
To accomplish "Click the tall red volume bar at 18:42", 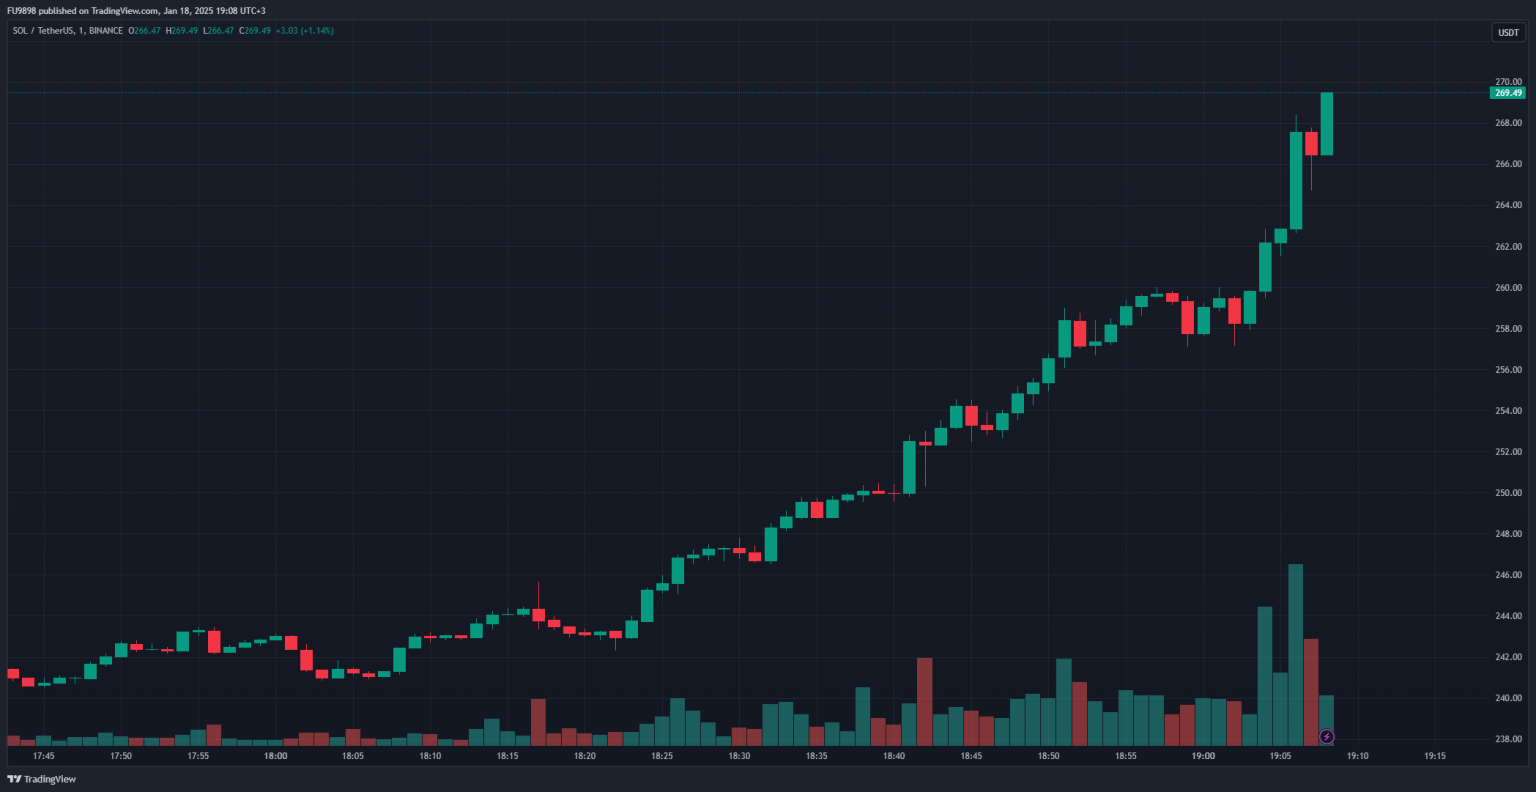I will tap(924, 701).
